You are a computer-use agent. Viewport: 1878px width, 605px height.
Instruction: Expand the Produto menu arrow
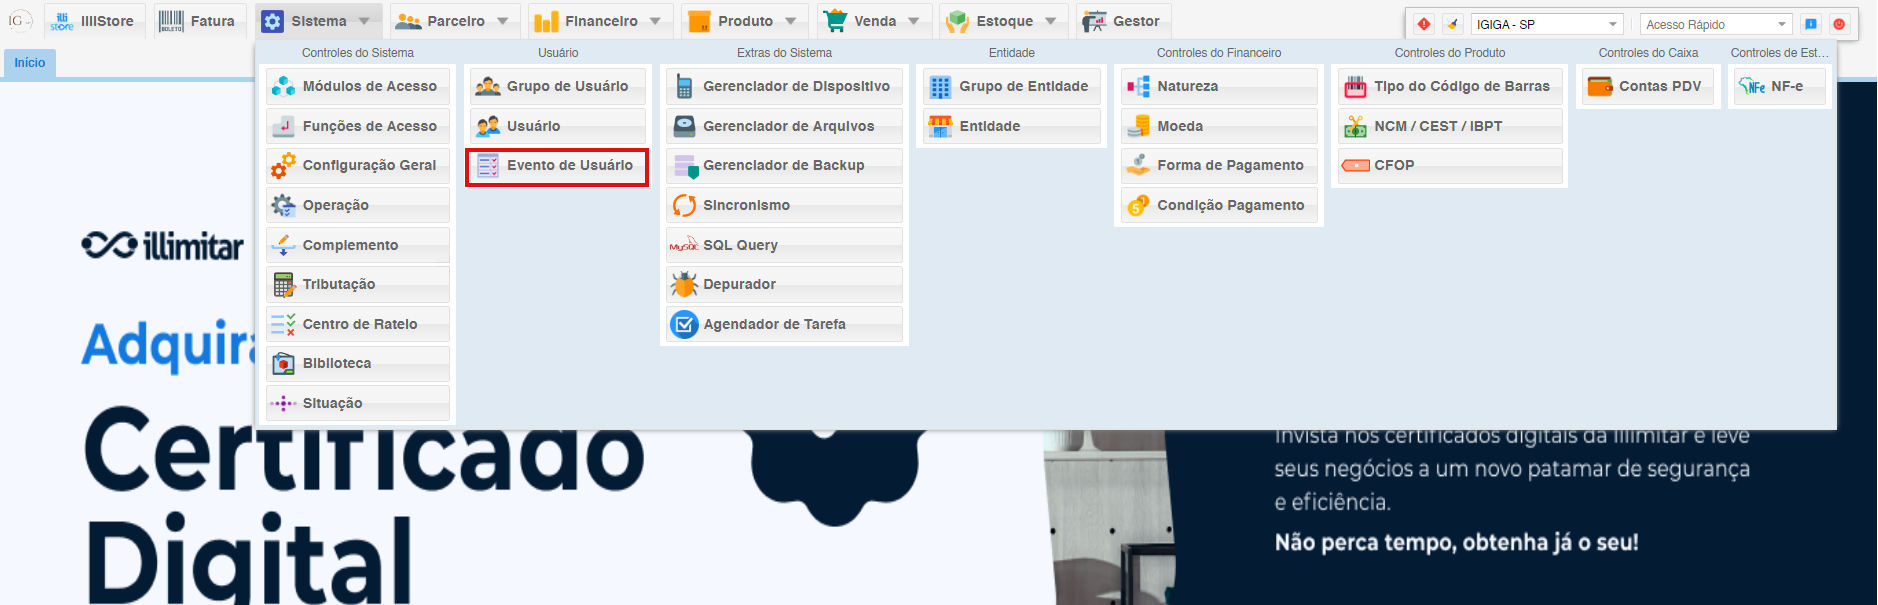pos(790,21)
